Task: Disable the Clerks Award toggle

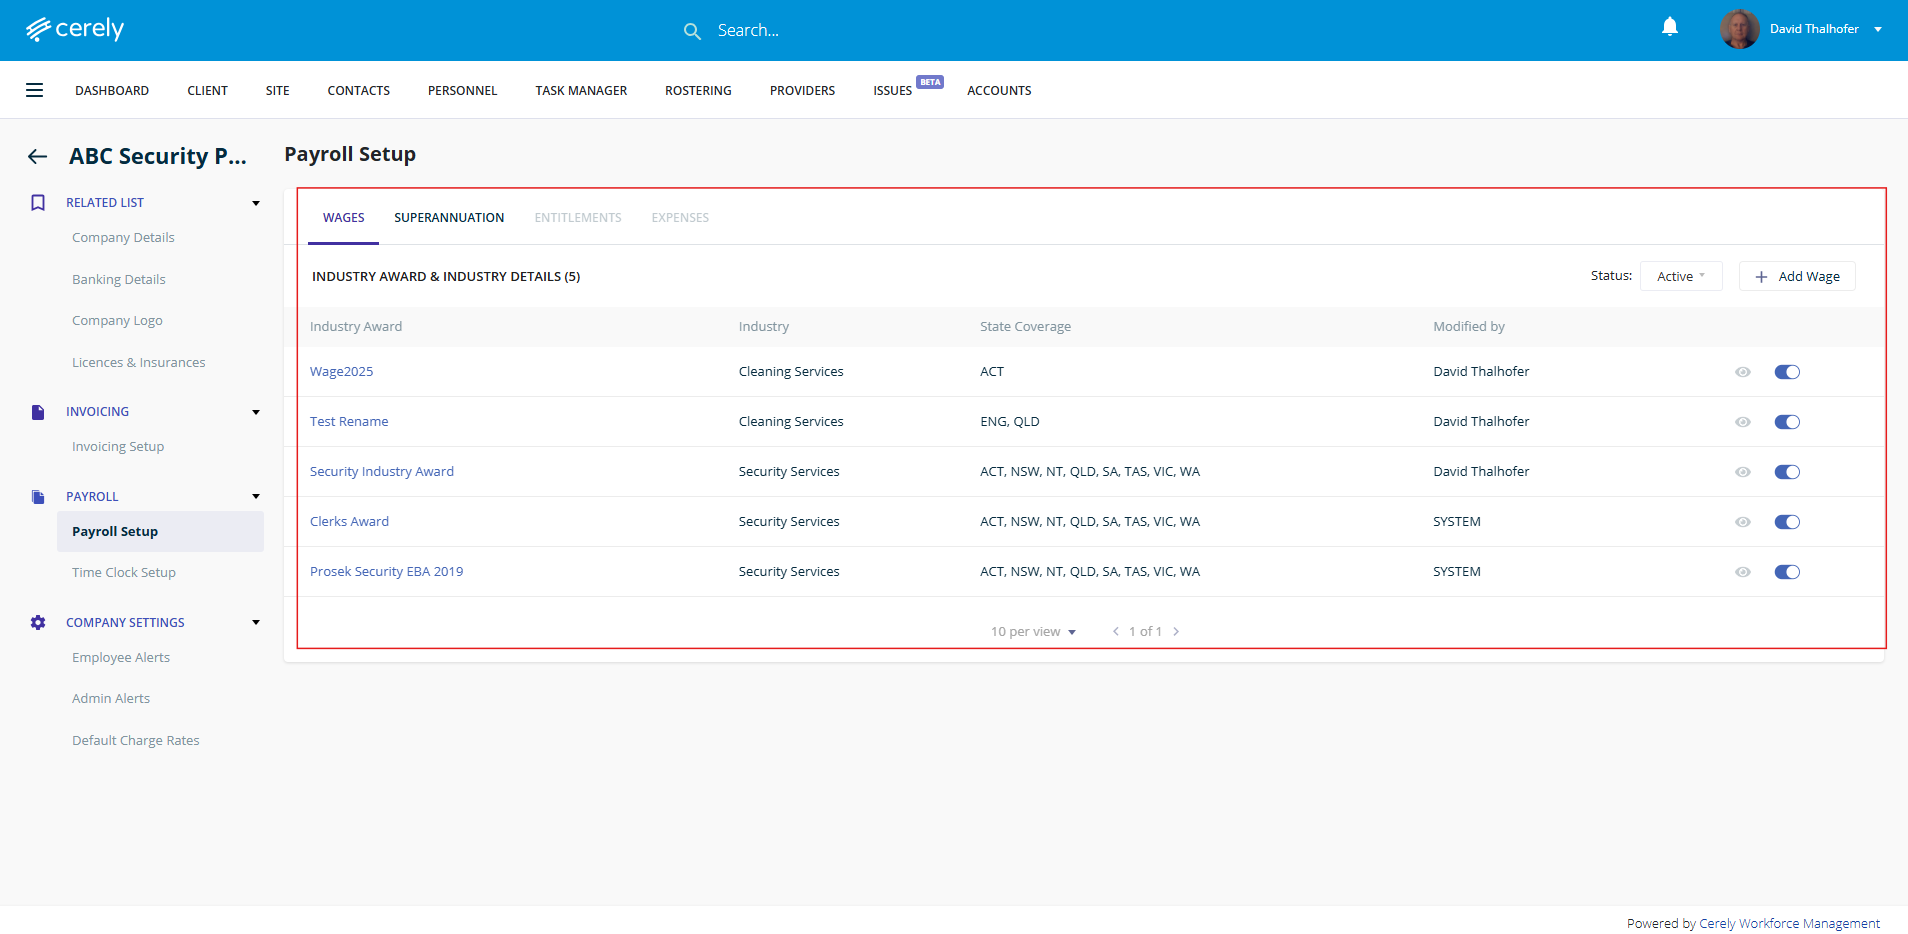Action: [1786, 522]
